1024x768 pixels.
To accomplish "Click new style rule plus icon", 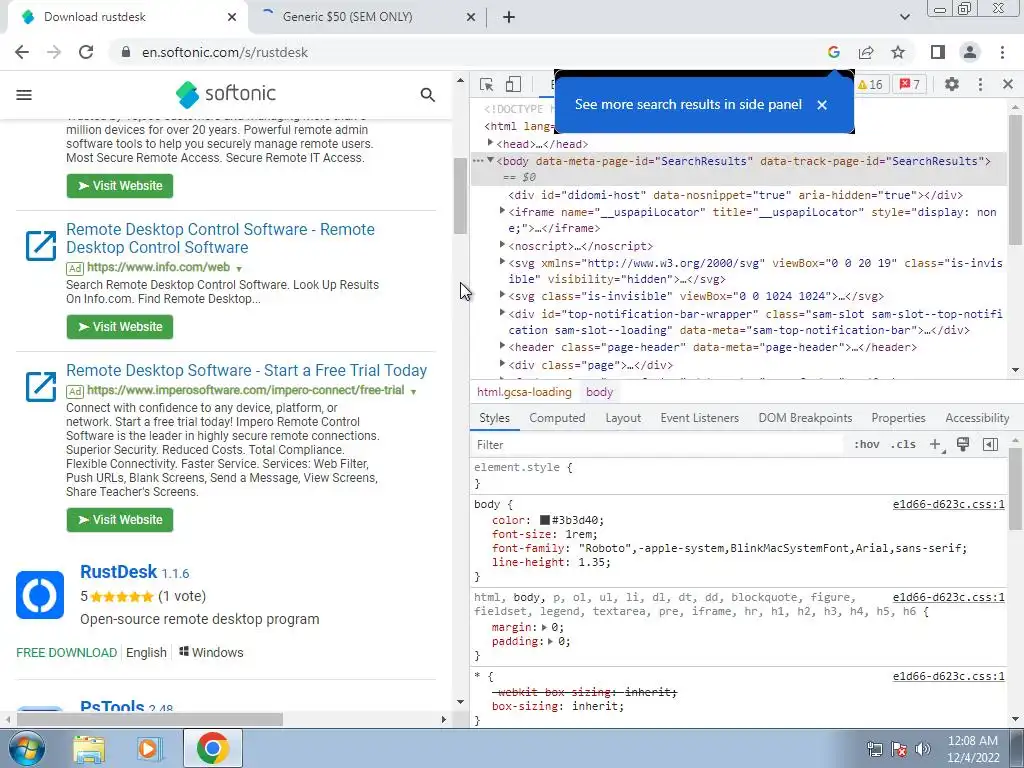I will click(936, 445).
